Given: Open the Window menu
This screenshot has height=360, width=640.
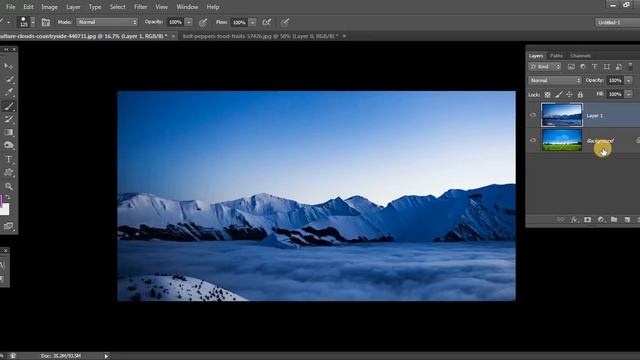Looking at the screenshot, I should pyautogui.click(x=187, y=7).
